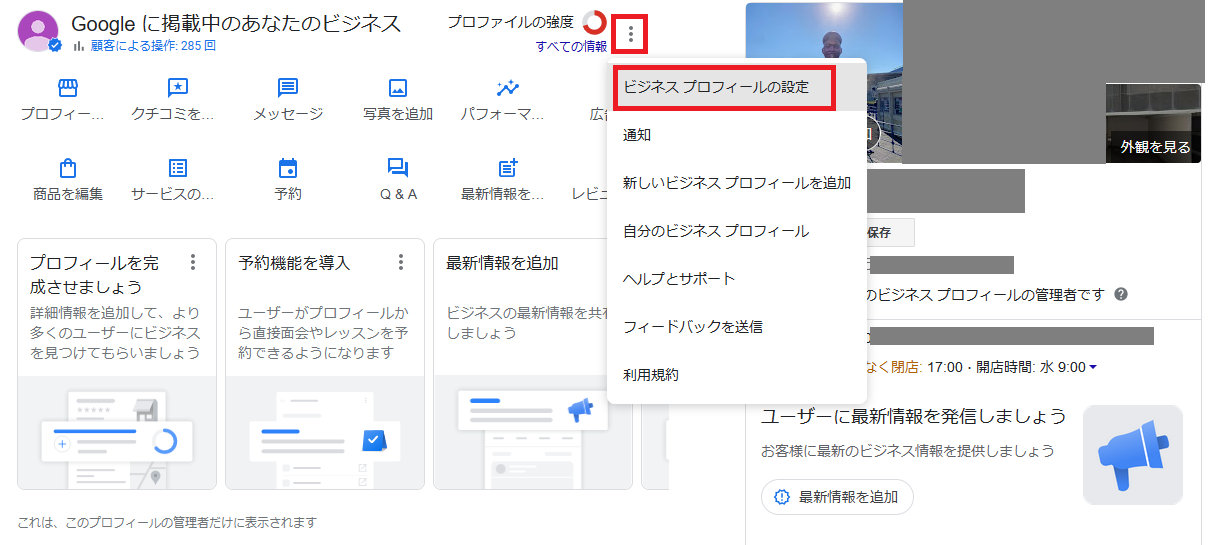Image resolution: width=1215 pixels, height=545 pixels.
Task: Click the megaphone illustration in the updates panel
Action: [1133, 455]
